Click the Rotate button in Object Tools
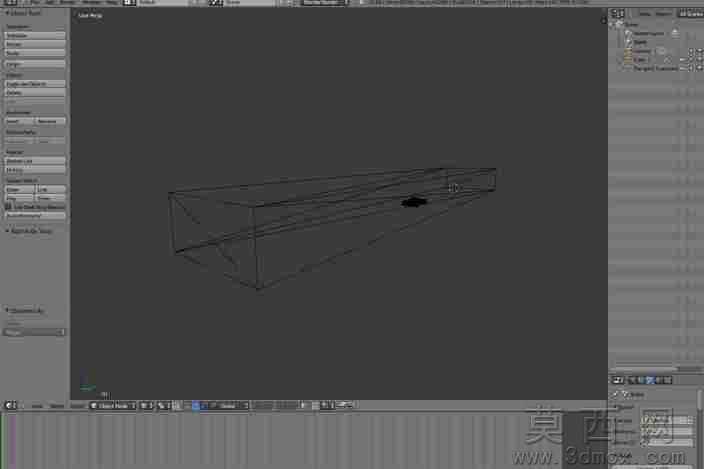Image resolution: width=704 pixels, height=469 pixels. click(35, 44)
